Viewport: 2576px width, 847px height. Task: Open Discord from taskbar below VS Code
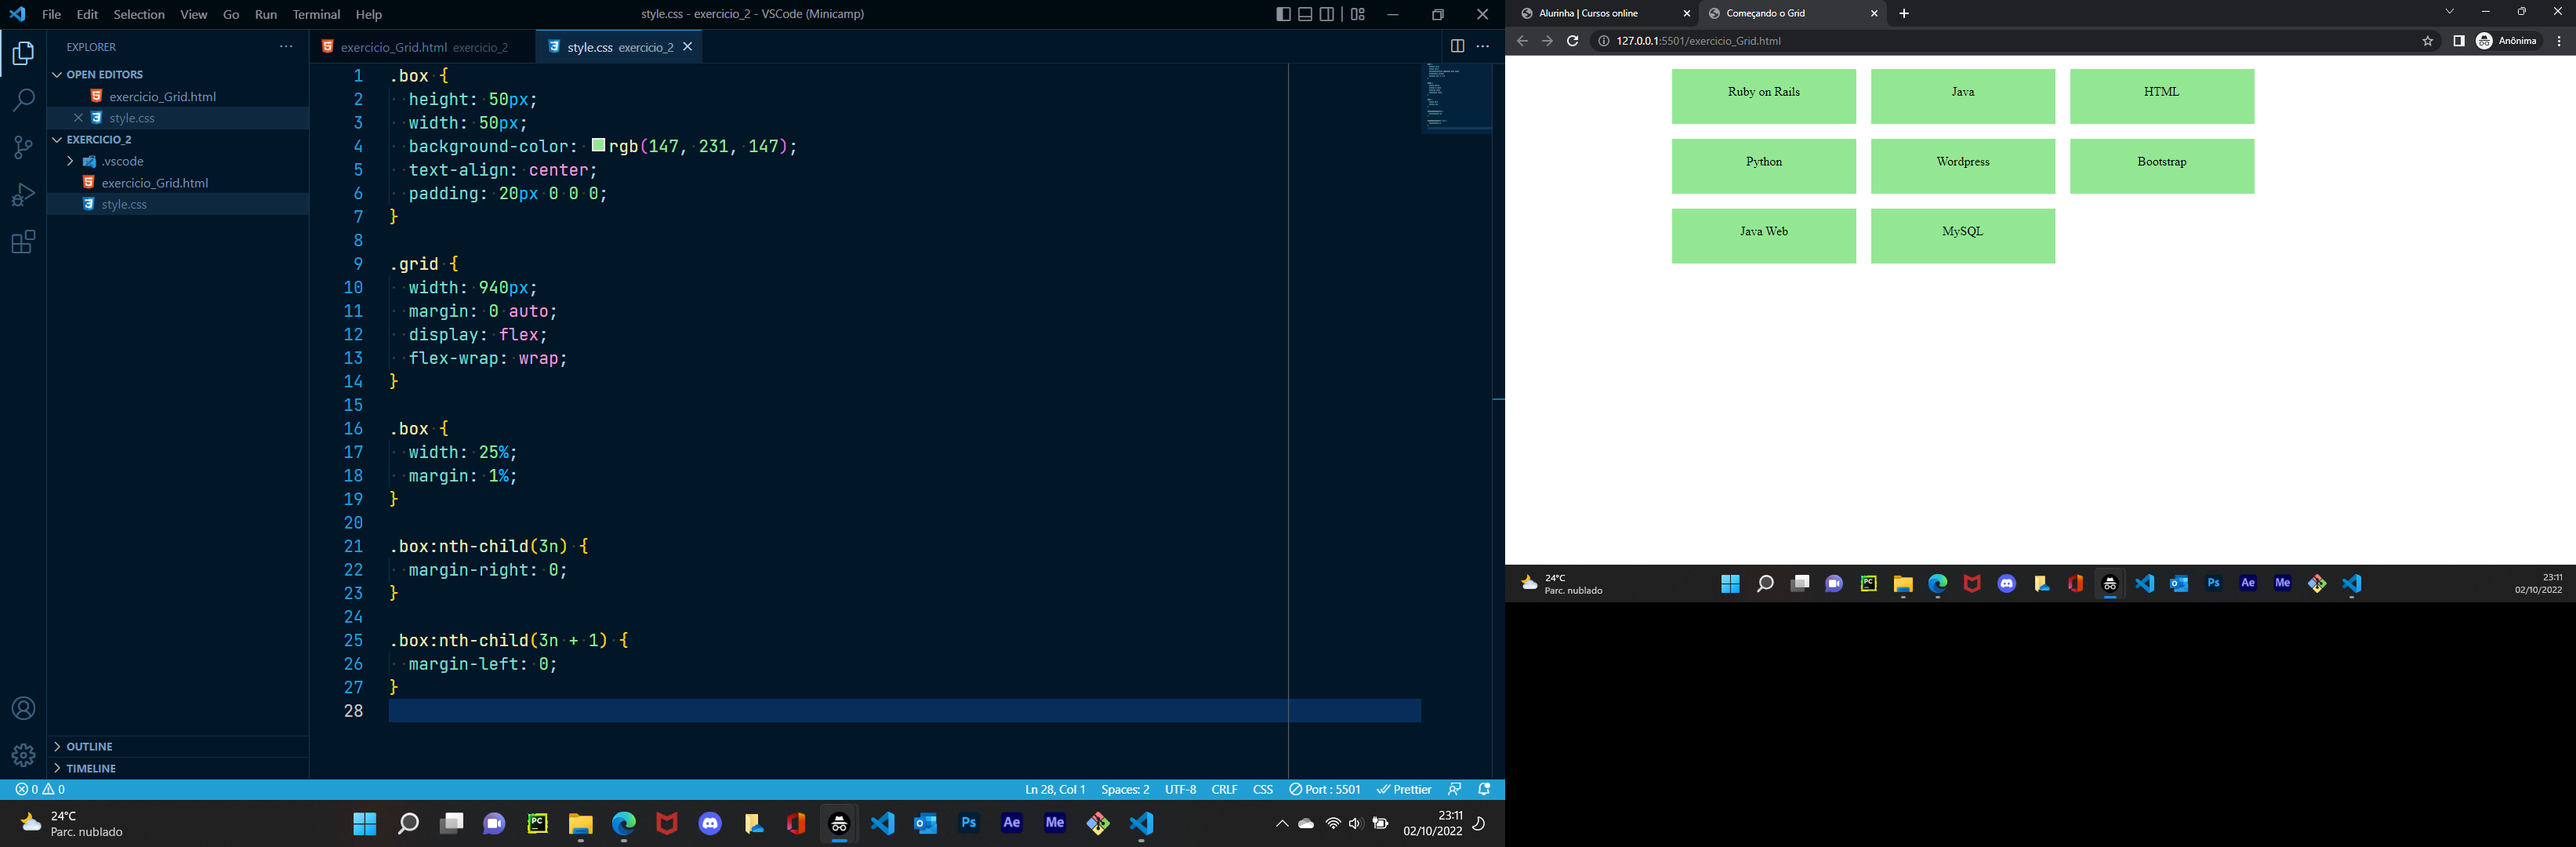tap(710, 824)
